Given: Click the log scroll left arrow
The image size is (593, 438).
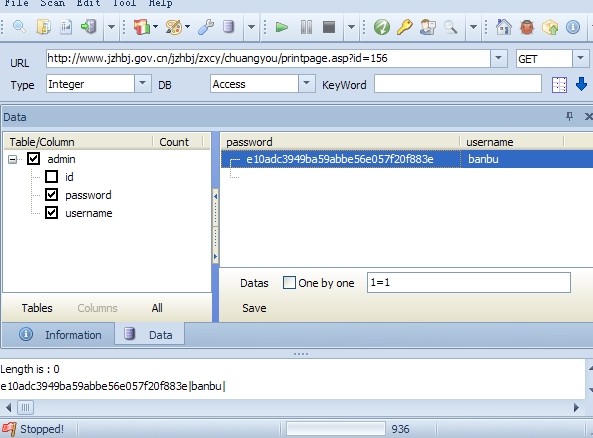Looking at the screenshot, I should click(x=8, y=407).
